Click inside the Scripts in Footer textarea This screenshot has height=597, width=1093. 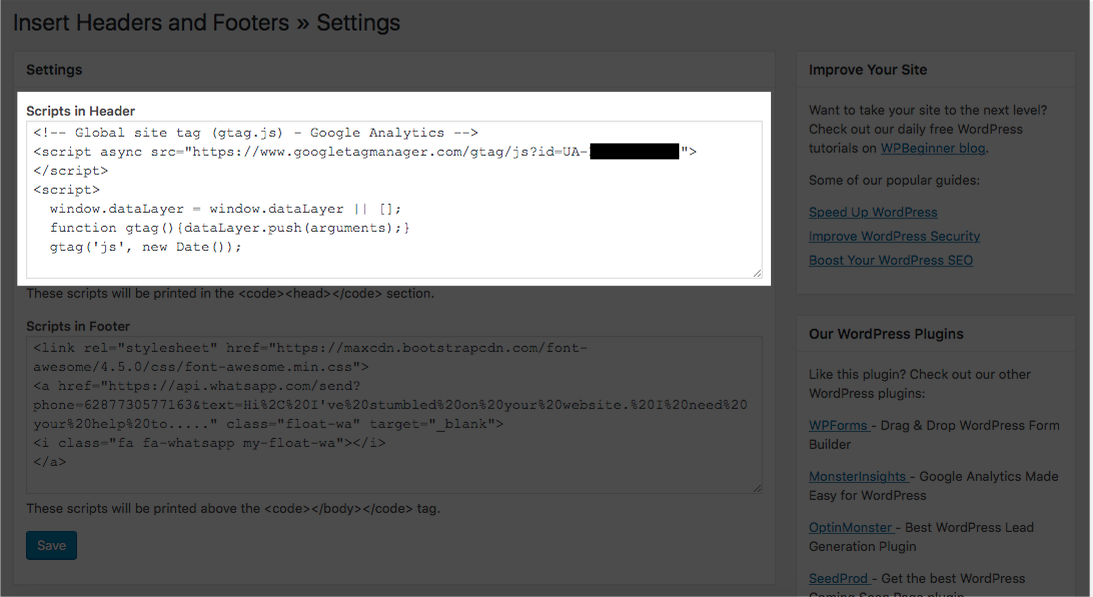394,415
